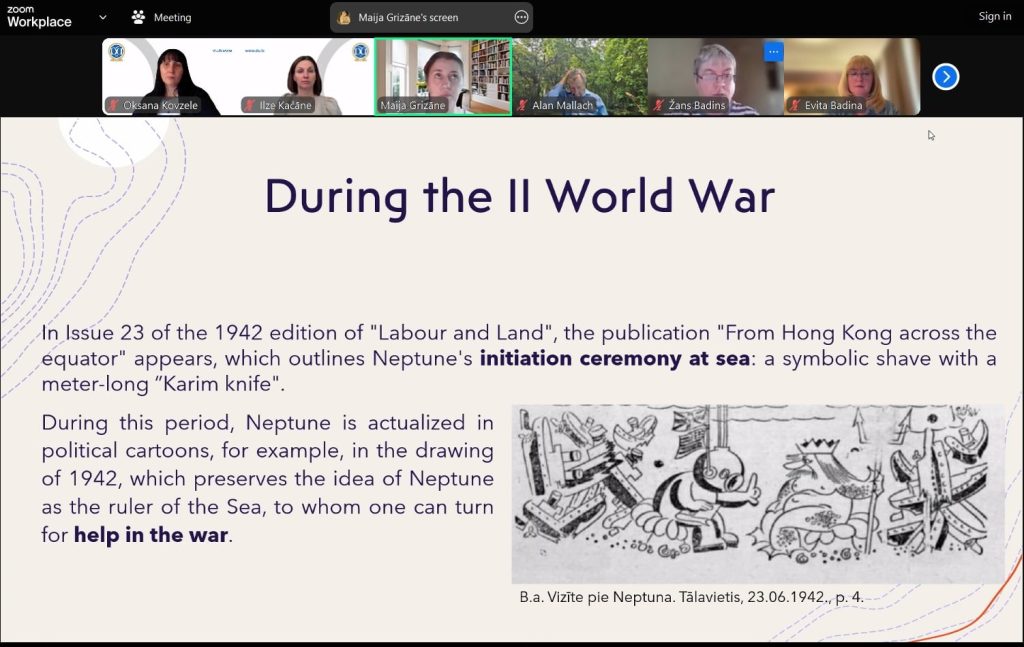Select Evita Badina's video thumbnail
1024x647 pixels.
(x=852, y=76)
